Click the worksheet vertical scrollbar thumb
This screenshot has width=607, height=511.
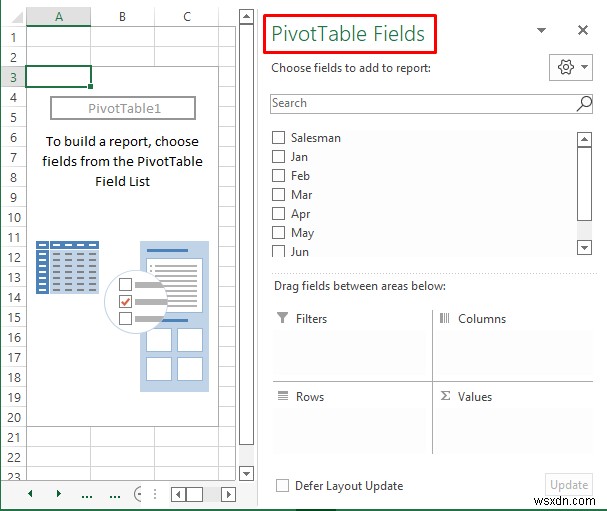[246, 234]
